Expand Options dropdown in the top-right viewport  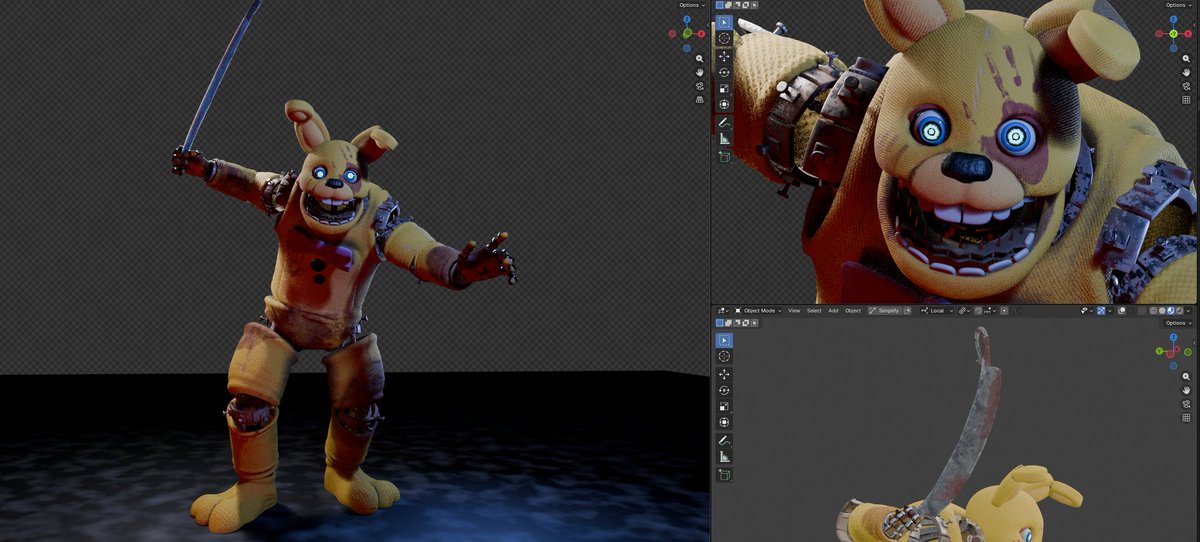tap(1178, 5)
